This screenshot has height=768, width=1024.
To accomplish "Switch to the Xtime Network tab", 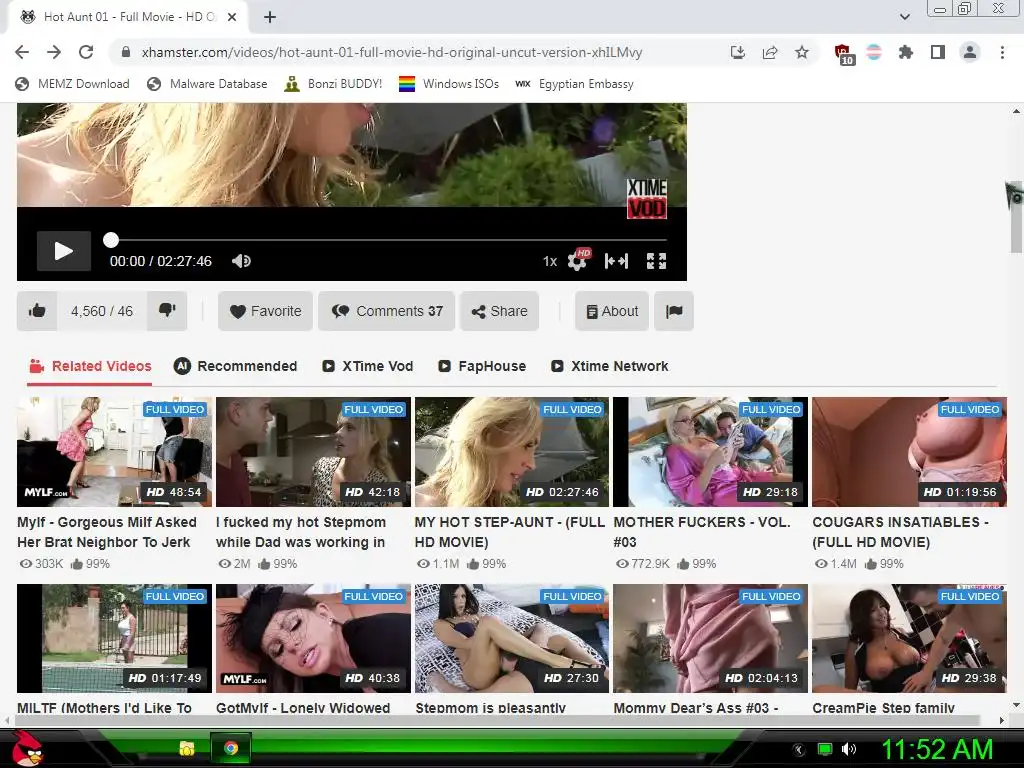I will click(x=609, y=366).
